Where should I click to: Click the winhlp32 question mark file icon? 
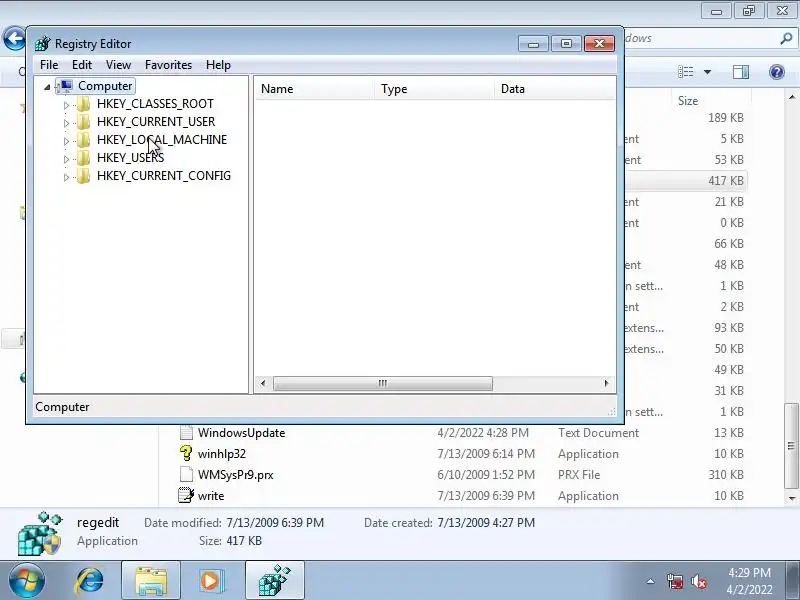click(x=186, y=453)
